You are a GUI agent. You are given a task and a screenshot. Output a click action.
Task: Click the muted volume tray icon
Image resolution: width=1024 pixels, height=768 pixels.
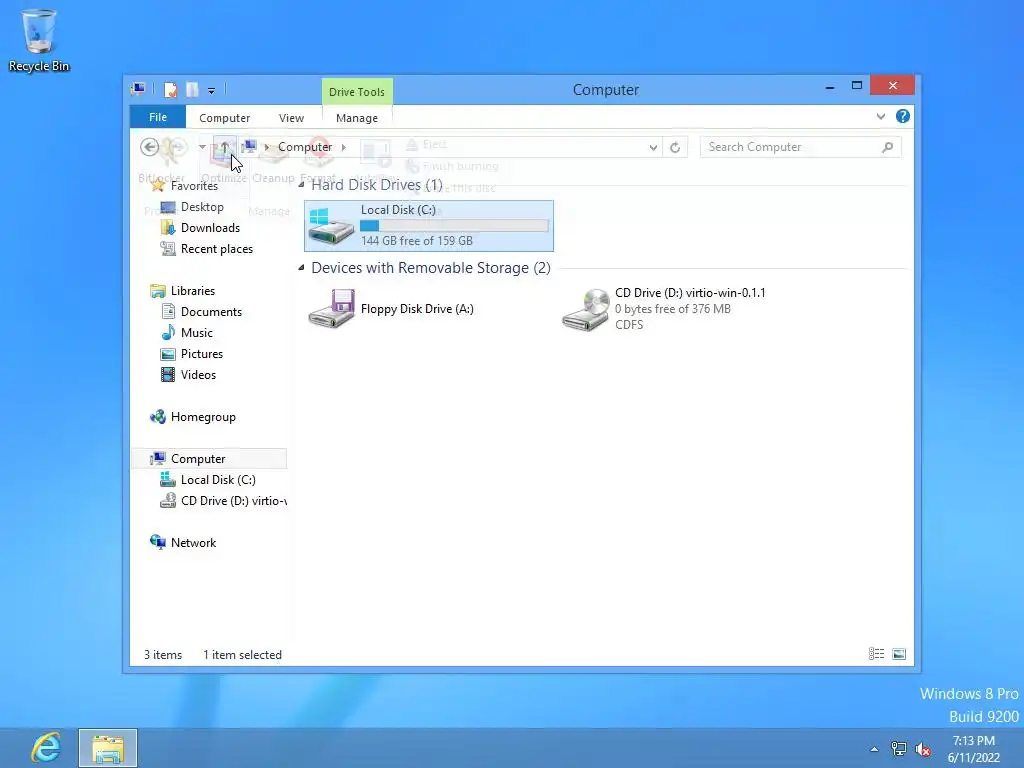tap(923, 749)
